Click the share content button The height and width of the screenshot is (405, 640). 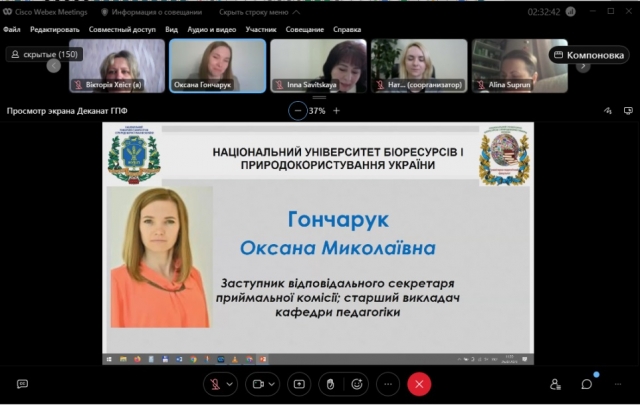[x=299, y=384]
